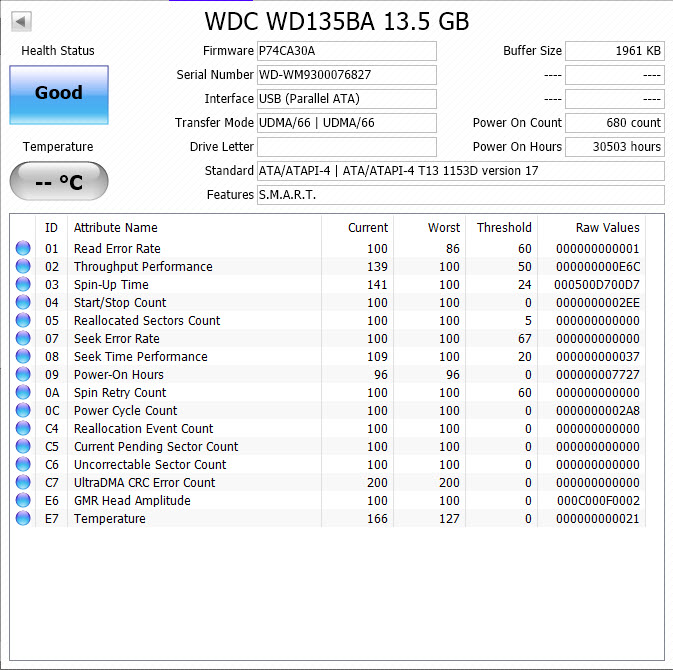
Task: Click the Threshold column header
Action: [504, 227]
